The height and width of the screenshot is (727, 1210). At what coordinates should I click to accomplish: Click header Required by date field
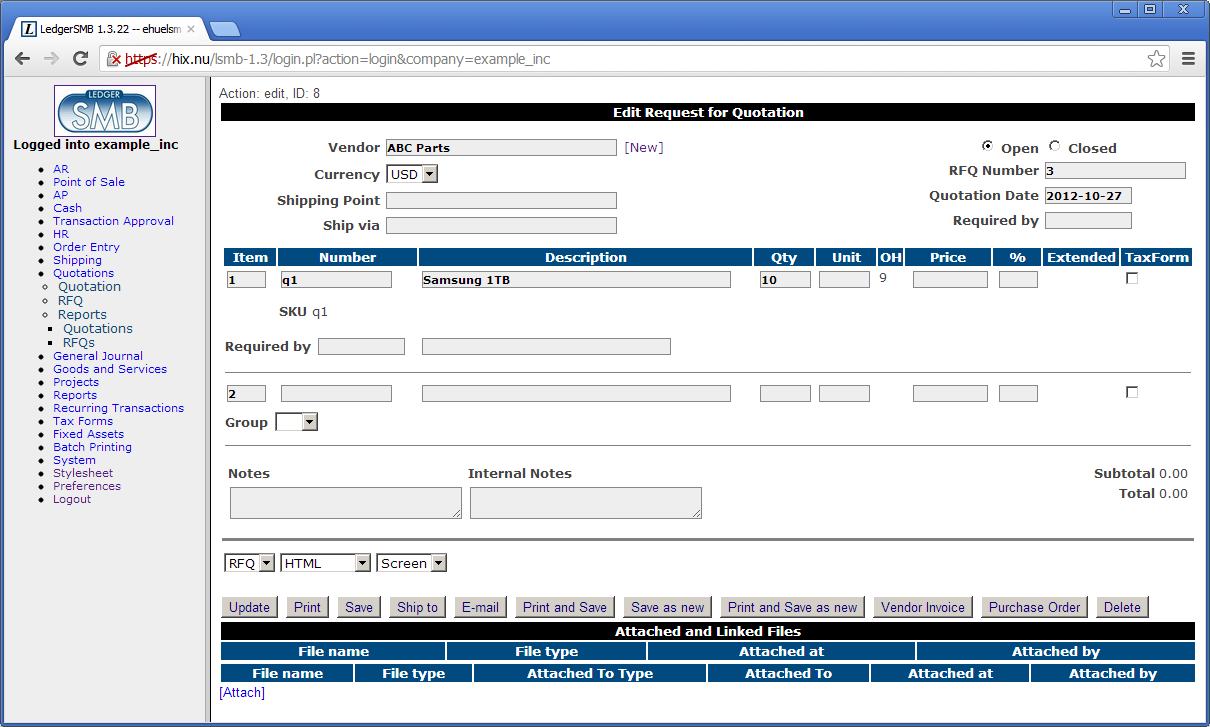pos(1088,220)
